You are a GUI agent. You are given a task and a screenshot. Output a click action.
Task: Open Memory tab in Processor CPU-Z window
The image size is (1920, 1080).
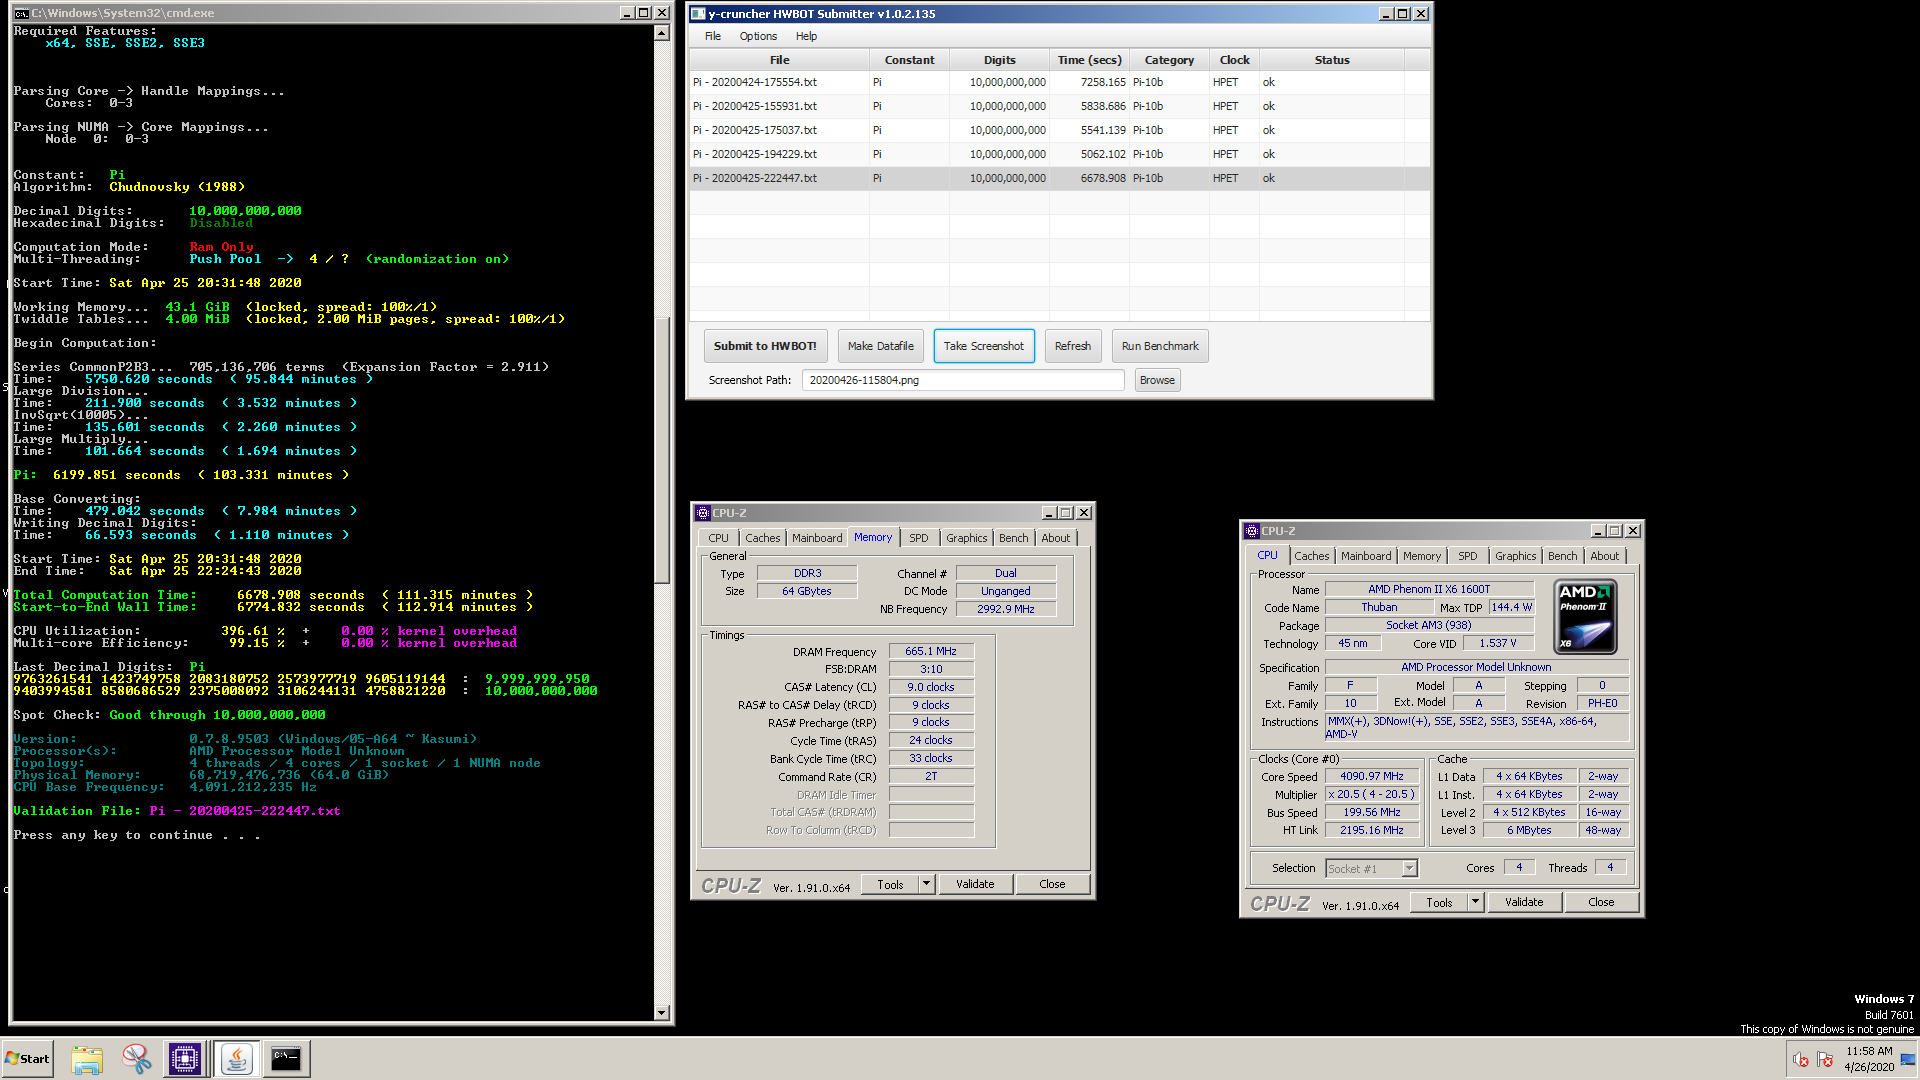[x=1421, y=556]
